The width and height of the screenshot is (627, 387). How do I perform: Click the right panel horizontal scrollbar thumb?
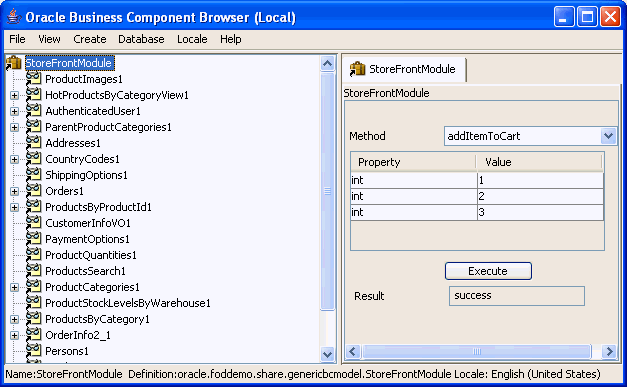click(476, 351)
